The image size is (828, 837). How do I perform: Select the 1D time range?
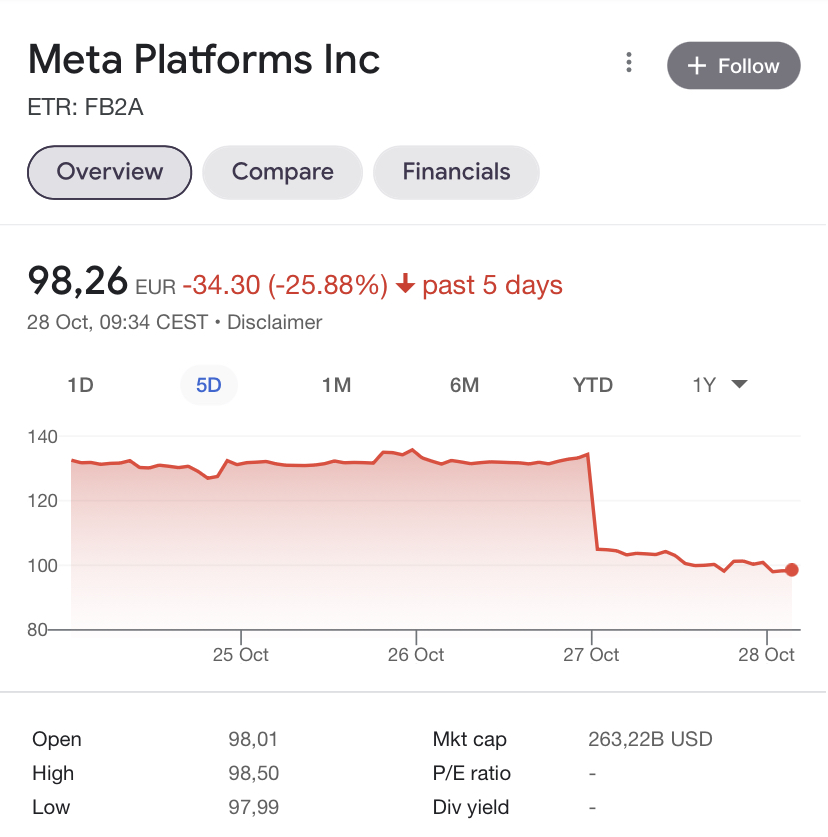tap(81, 385)
